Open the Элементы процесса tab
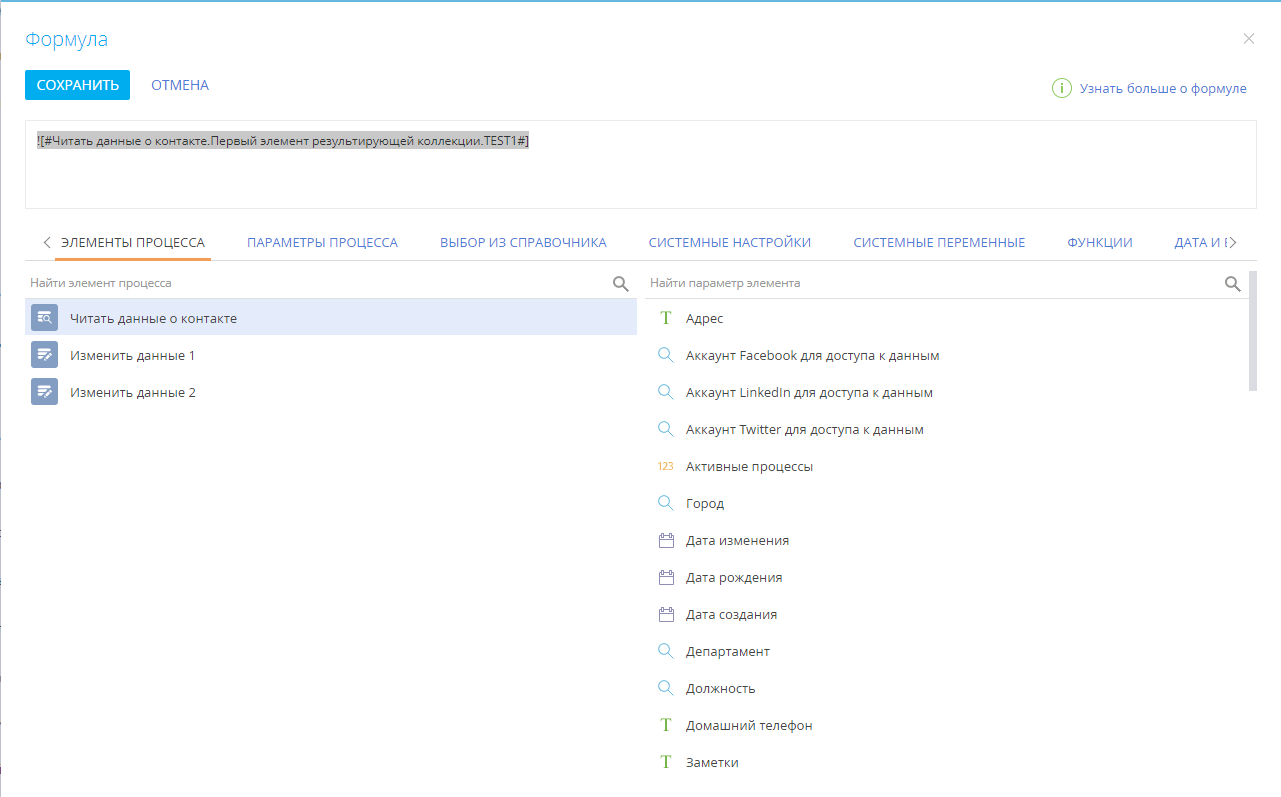1281x797 pixels. click(x=133, y=242)
